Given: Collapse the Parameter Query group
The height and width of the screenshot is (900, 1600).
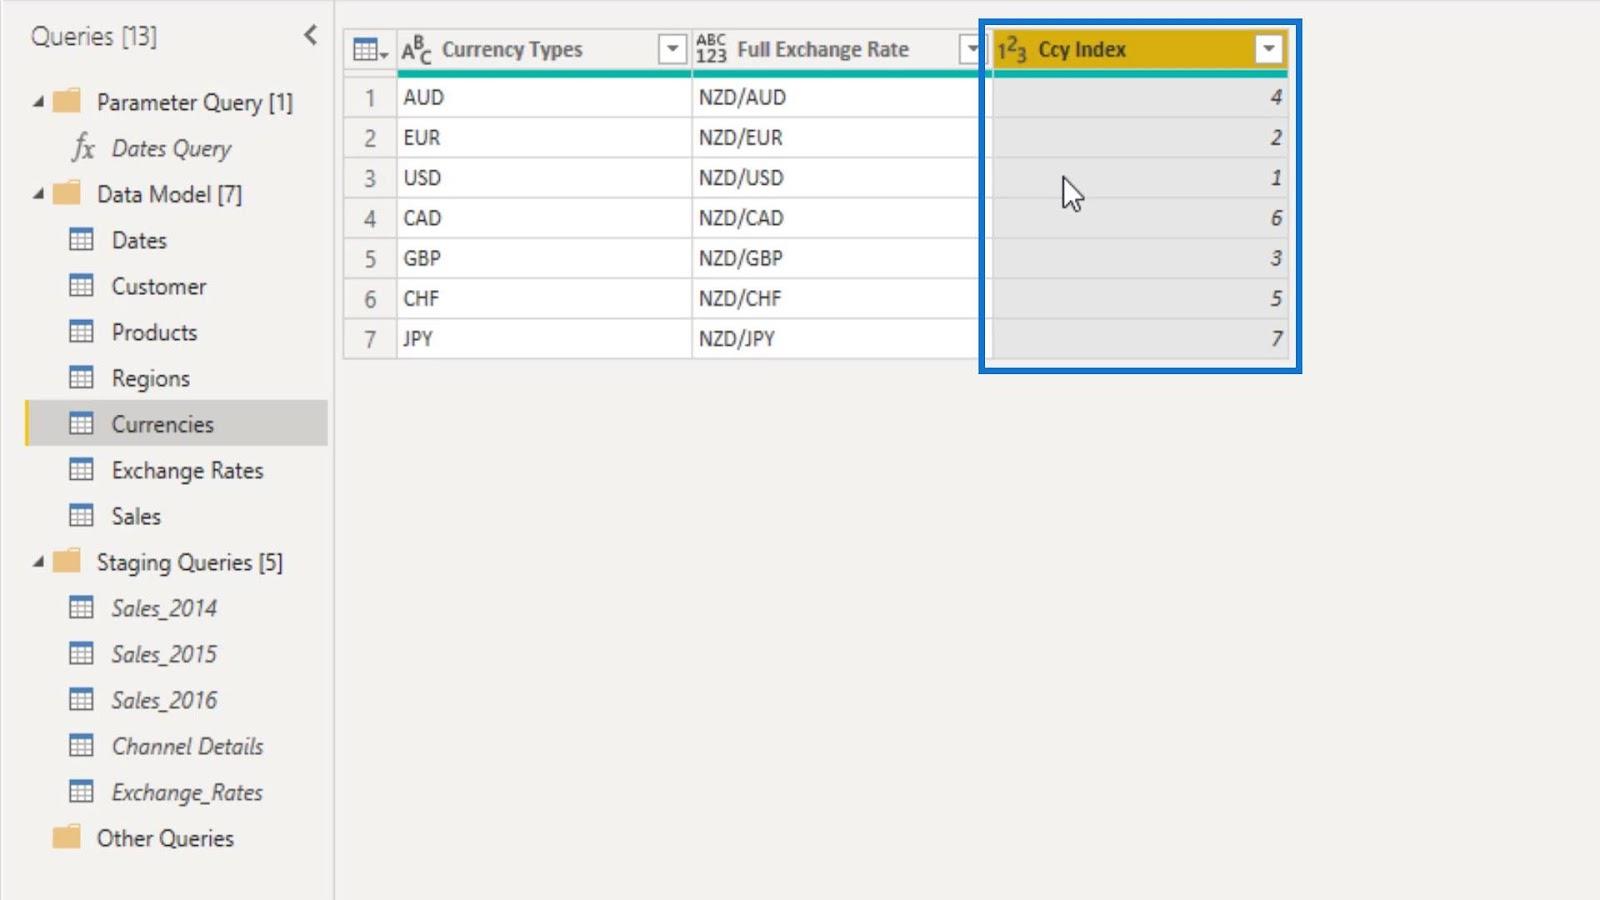Looking at the screenshot, I should [x=38, y=102].
